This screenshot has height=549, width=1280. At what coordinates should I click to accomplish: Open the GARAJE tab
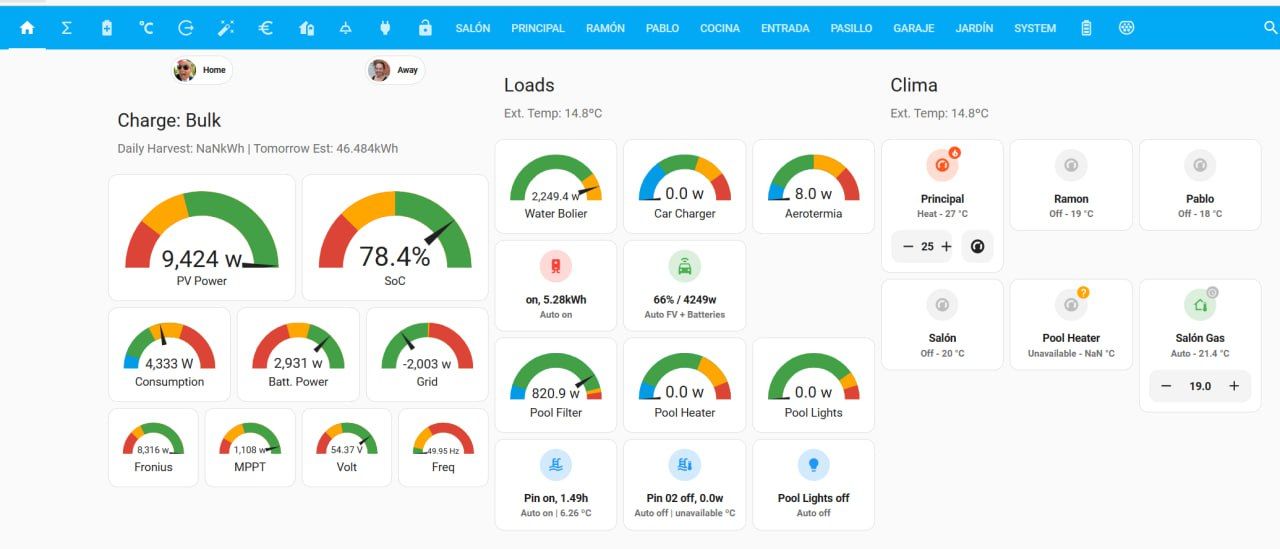[913, 28]
